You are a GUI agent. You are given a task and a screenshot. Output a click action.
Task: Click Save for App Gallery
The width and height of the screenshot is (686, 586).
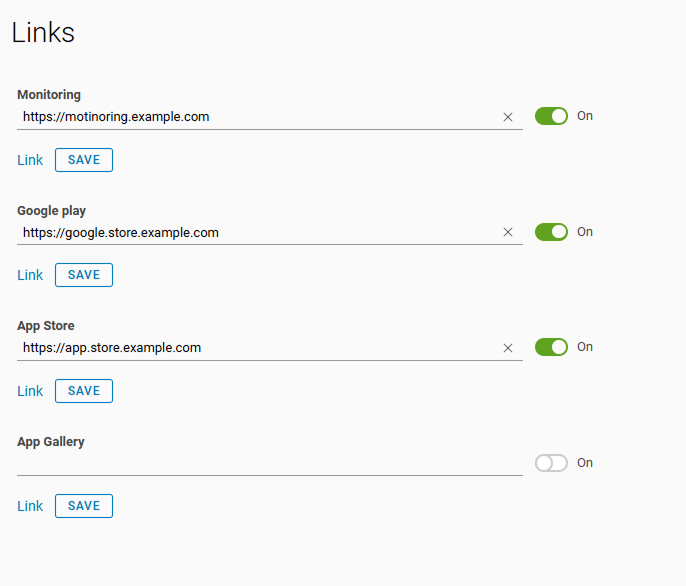click(84, 506)
